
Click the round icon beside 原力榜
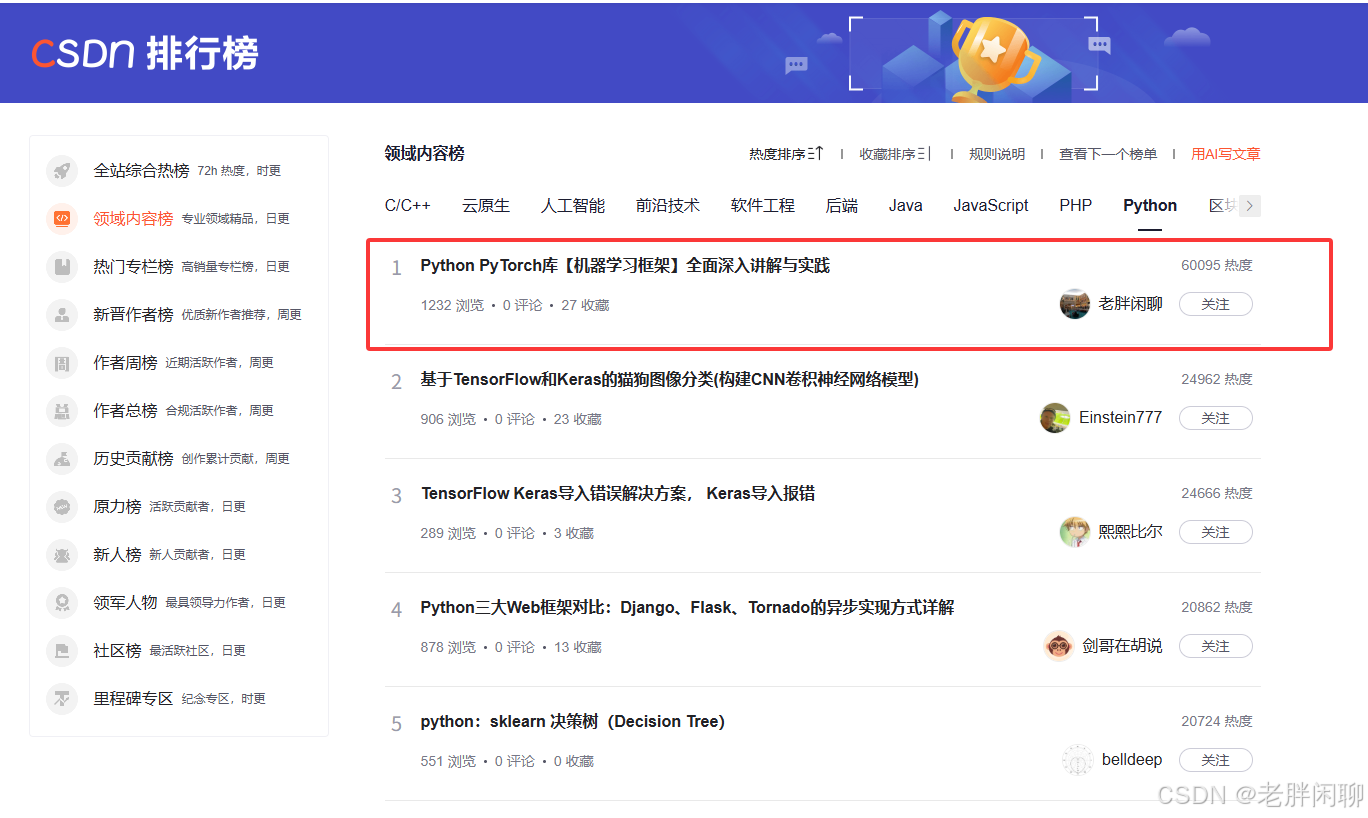[x=62, y=507]
